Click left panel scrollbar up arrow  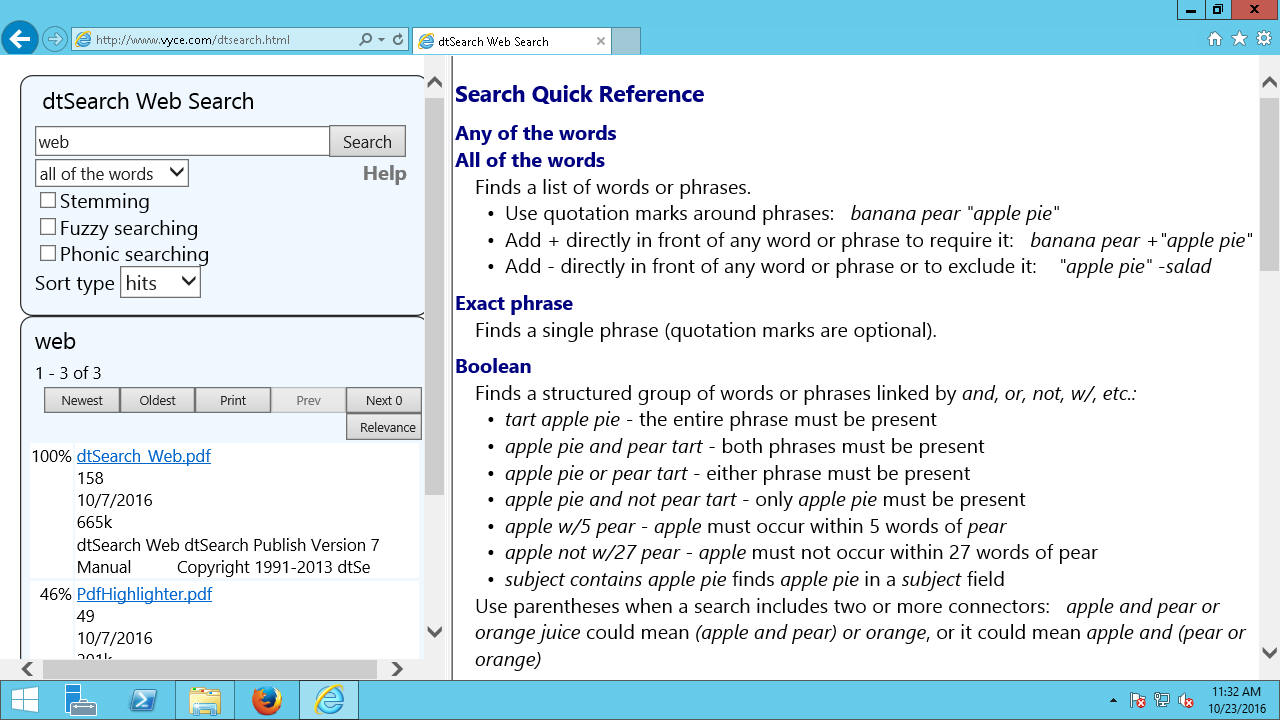coord(434,82)
